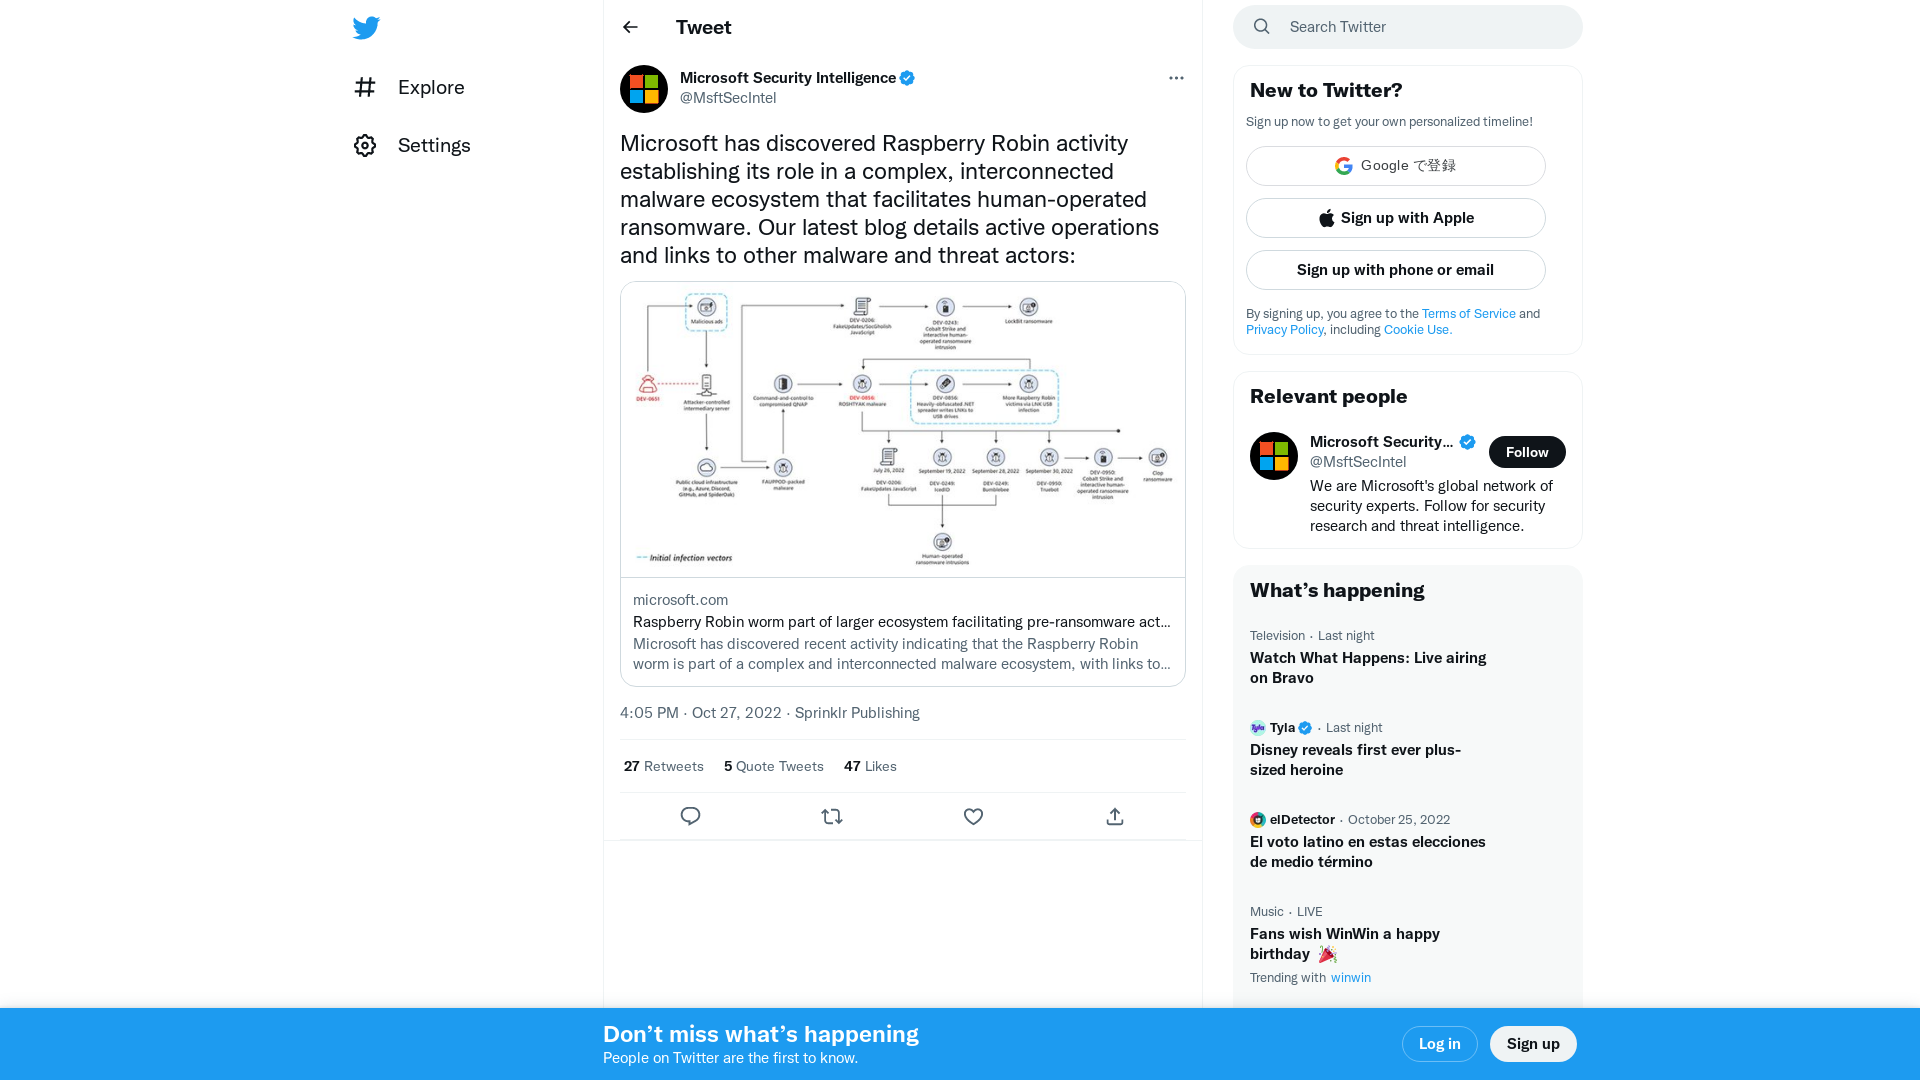Open the Terms of Service link
The height and width of the screenshot is (1080, 1920).
[1468, 313]
